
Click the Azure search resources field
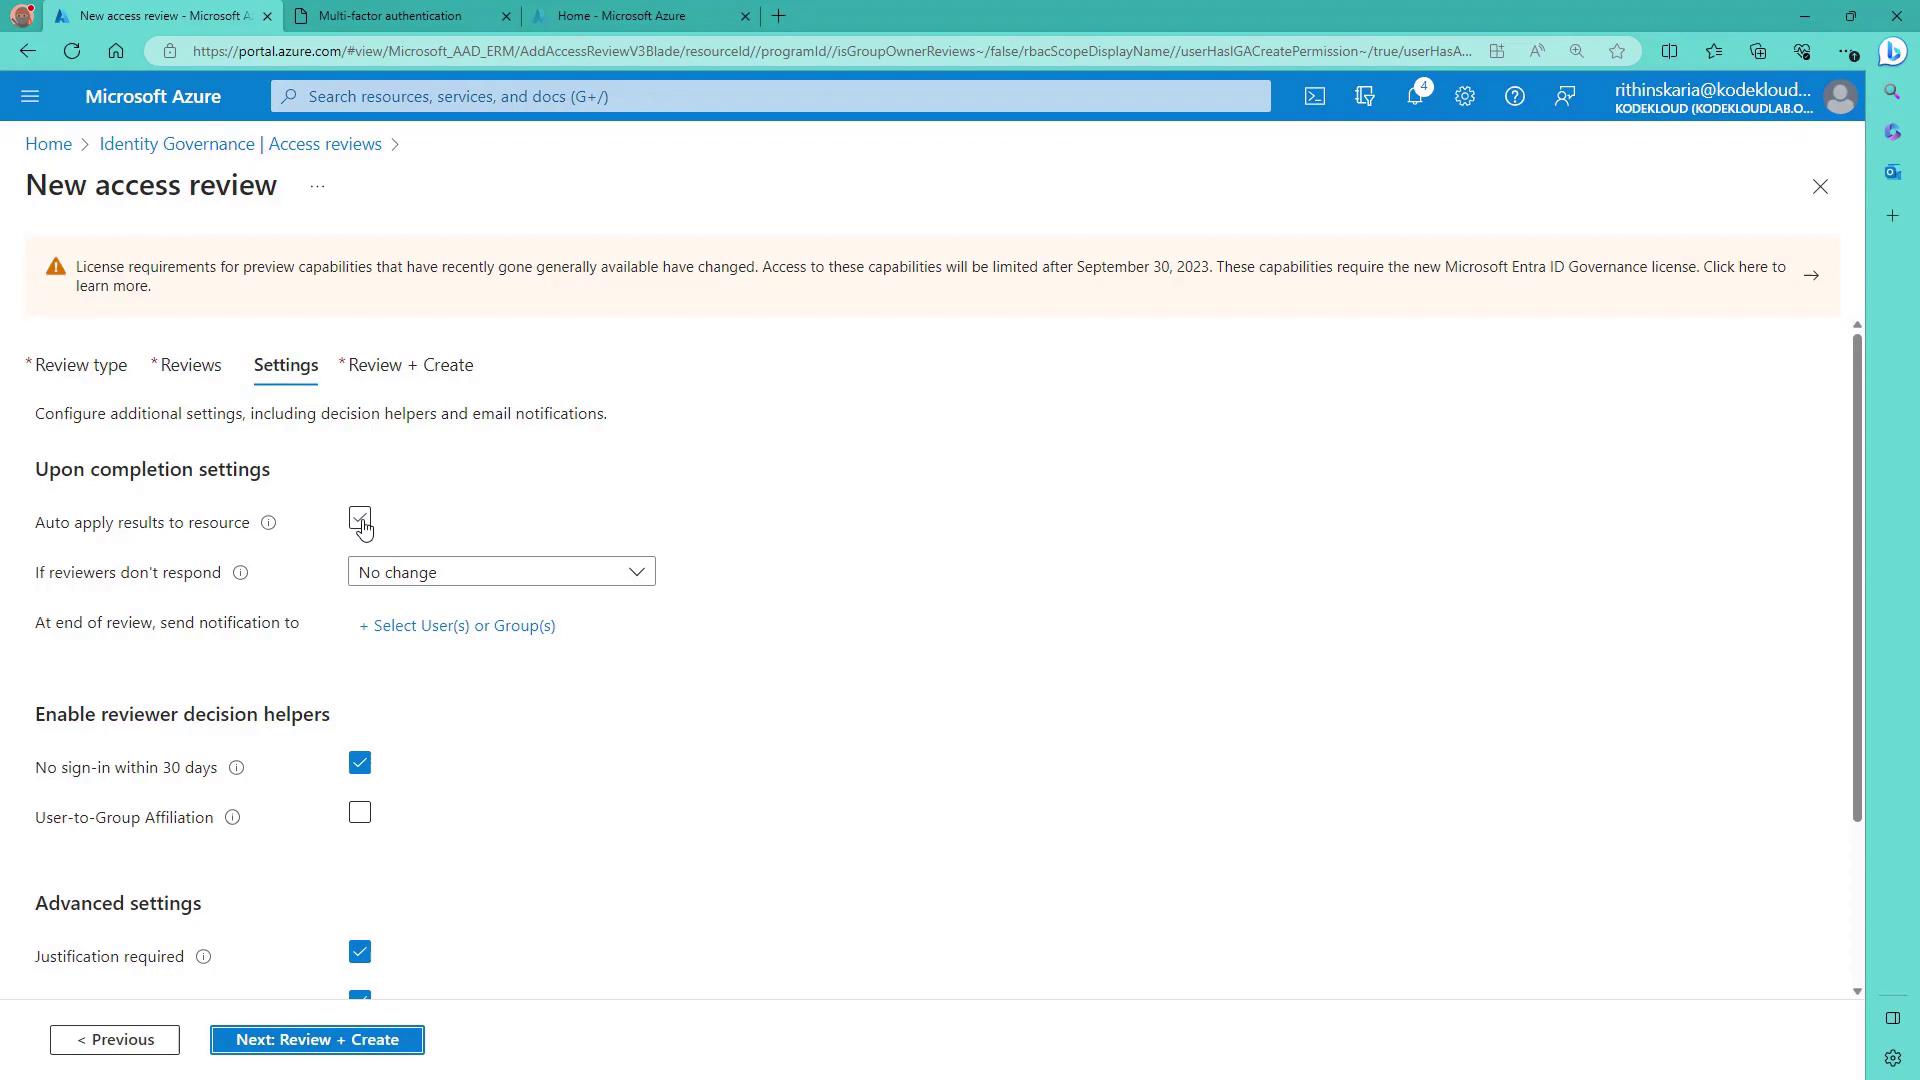click(770, 96)
